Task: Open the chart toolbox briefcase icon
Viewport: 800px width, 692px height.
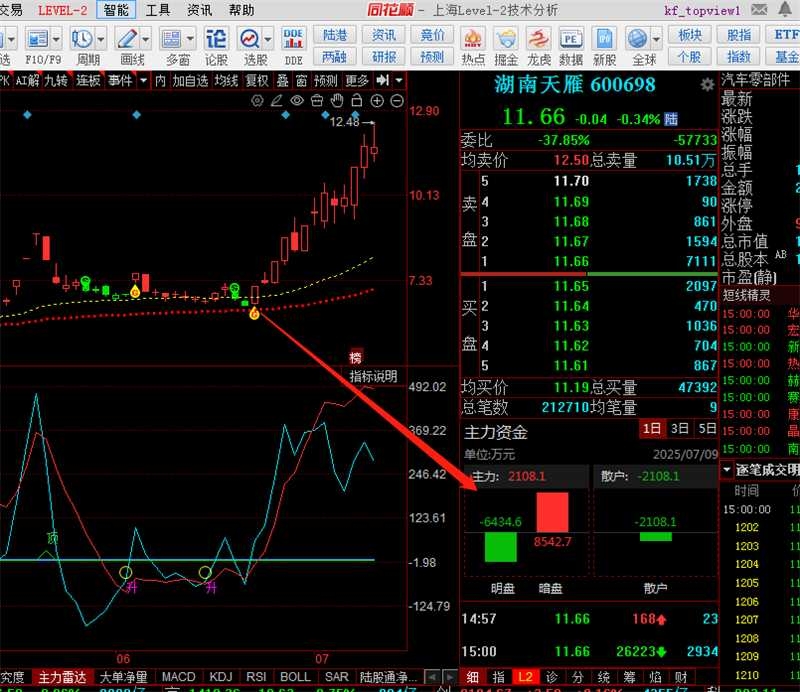Action: coord(317,101)
